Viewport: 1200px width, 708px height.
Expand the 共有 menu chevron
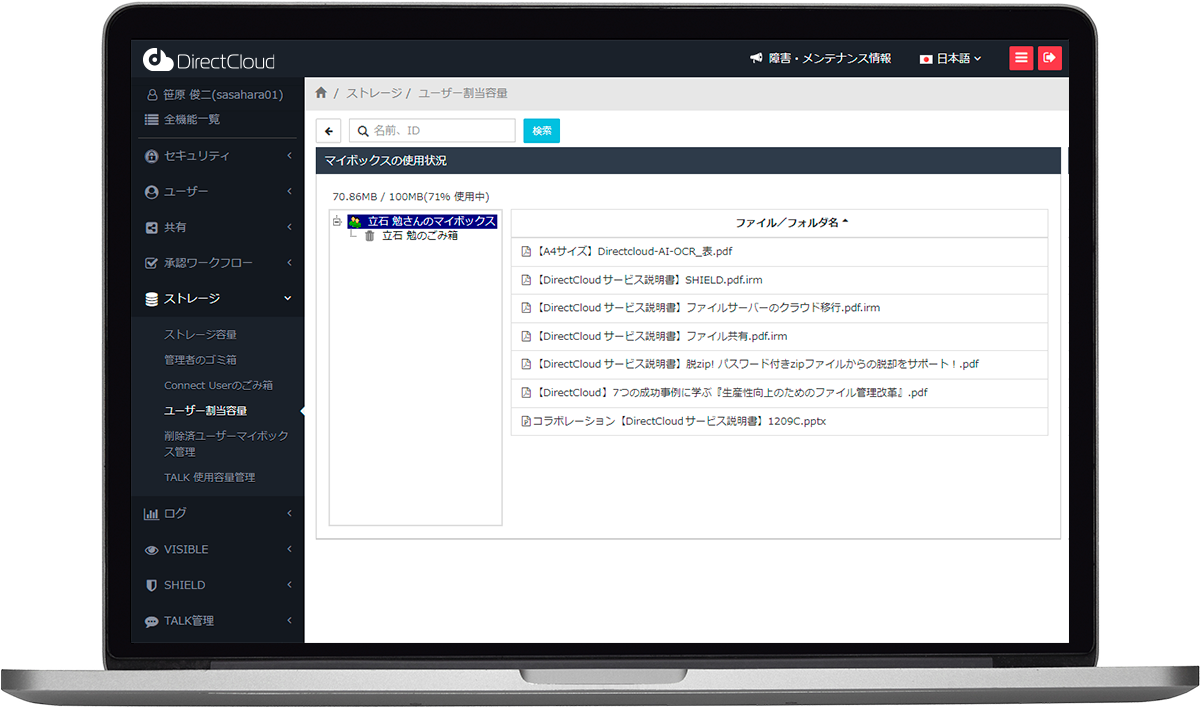(x=289, y=228)
